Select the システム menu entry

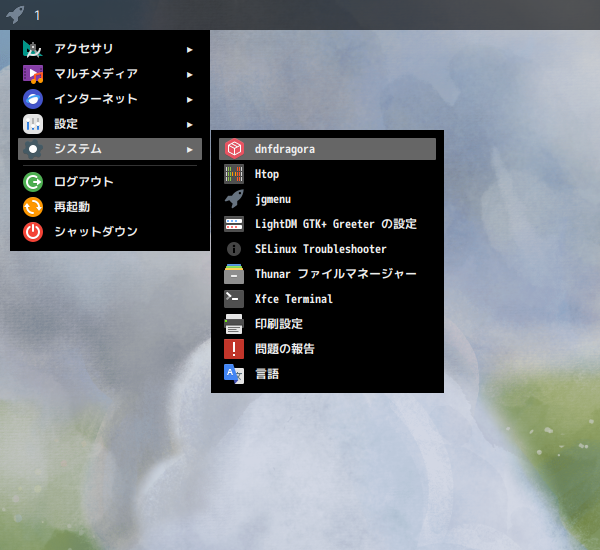(110, 149)
